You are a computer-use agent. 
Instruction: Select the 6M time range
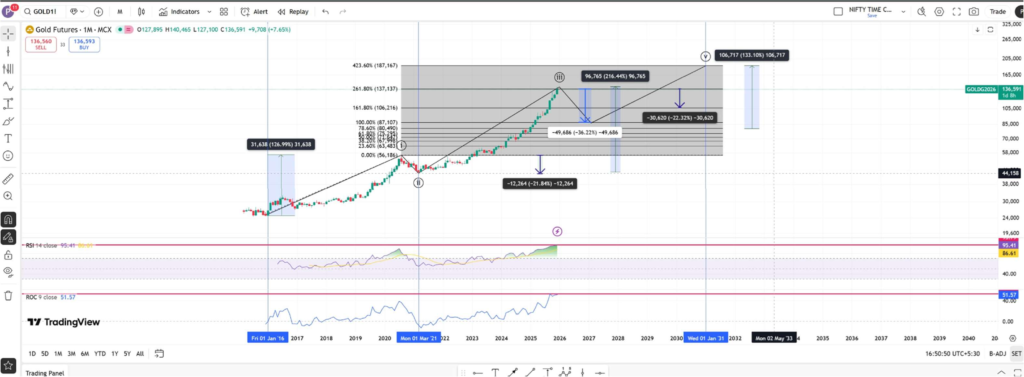tap(85, 353)
